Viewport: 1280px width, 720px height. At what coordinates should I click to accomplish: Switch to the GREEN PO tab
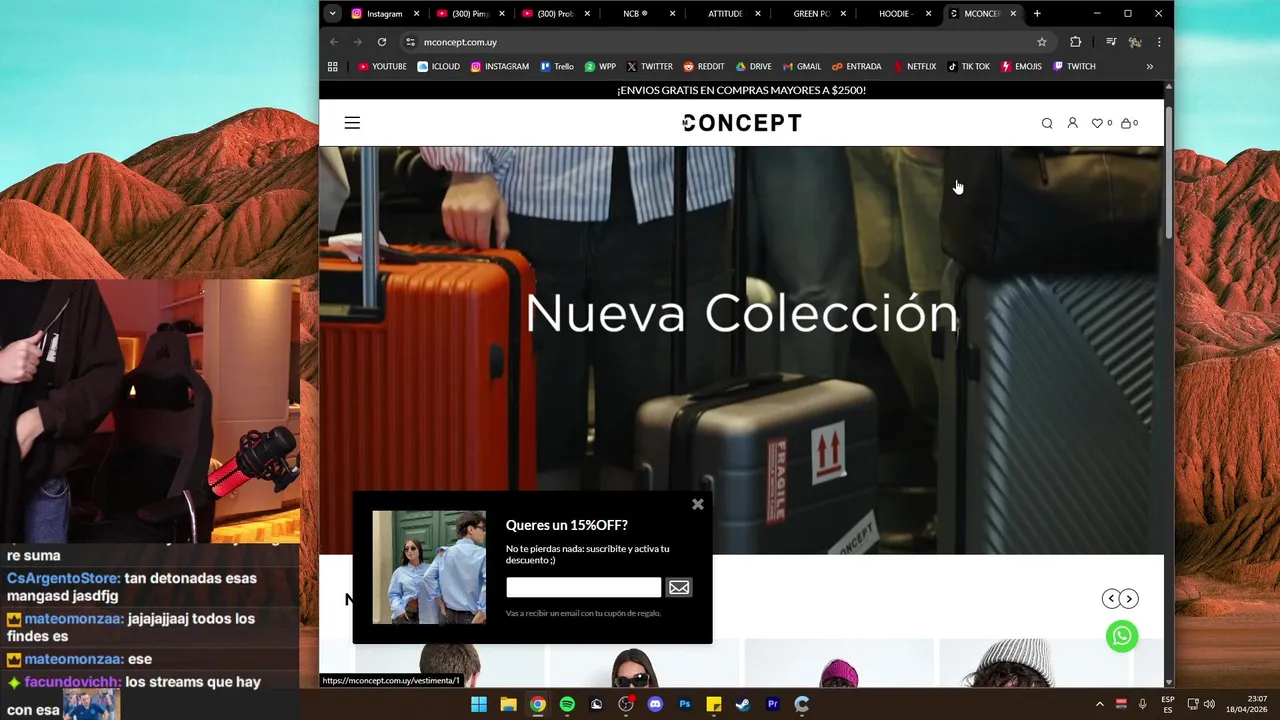tap(810, 14)
